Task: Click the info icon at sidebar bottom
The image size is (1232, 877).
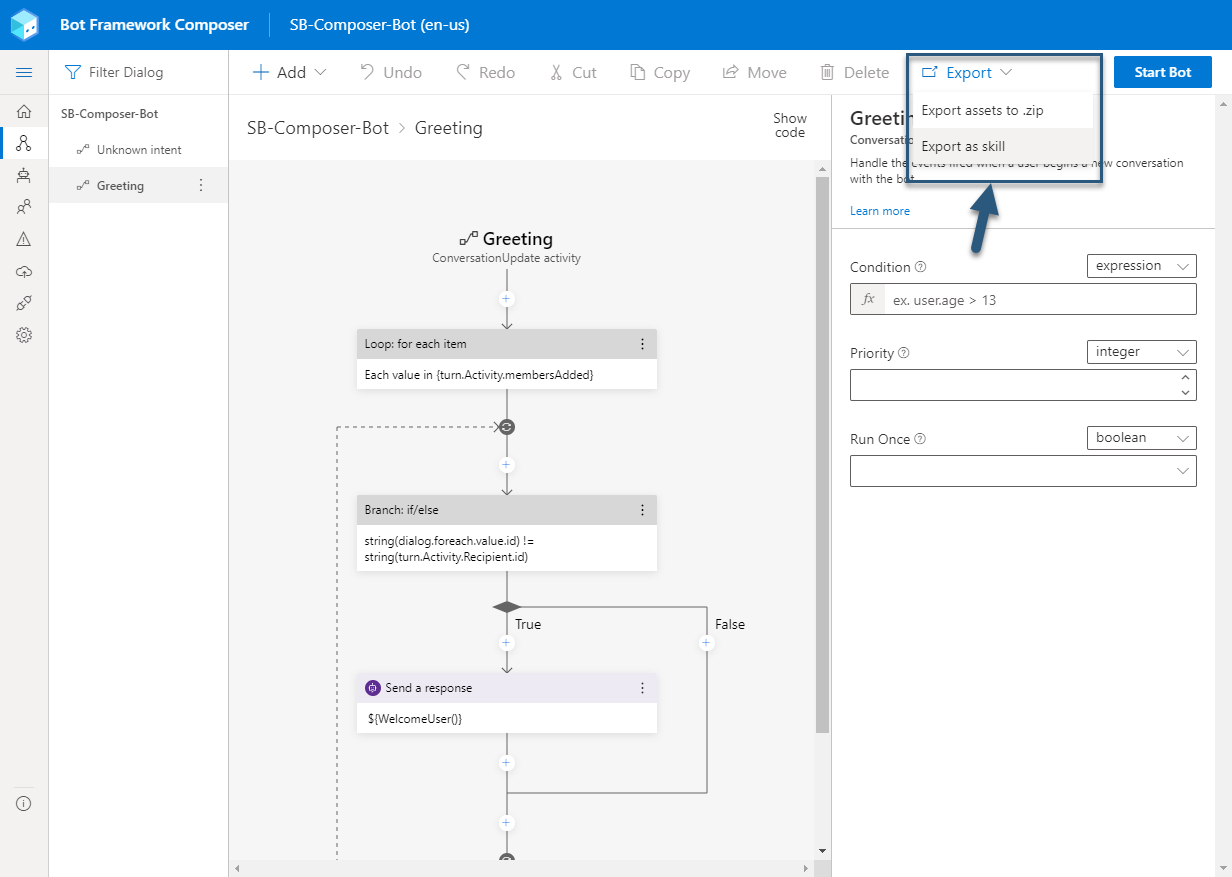Action: (x=24, y=803)
